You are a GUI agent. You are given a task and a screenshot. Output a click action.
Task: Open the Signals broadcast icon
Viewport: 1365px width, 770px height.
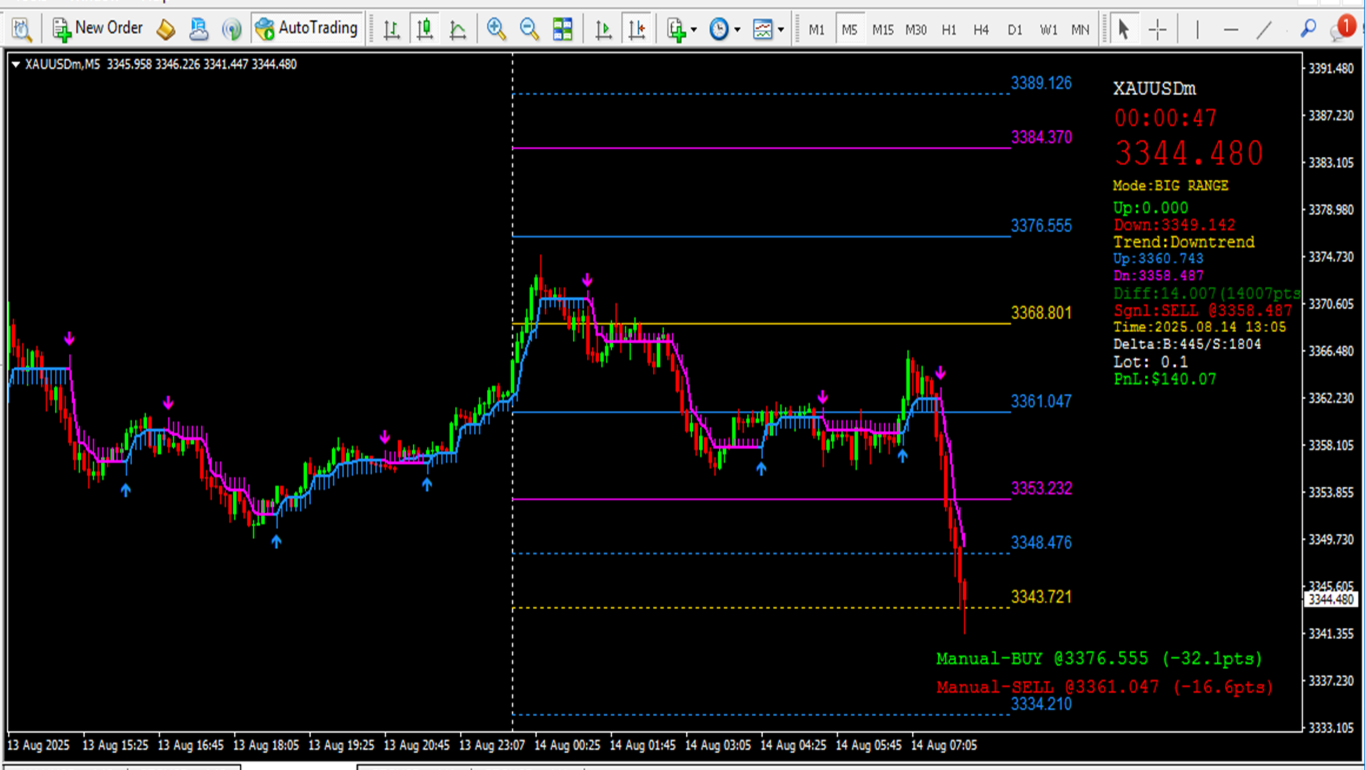pos(232,29)
